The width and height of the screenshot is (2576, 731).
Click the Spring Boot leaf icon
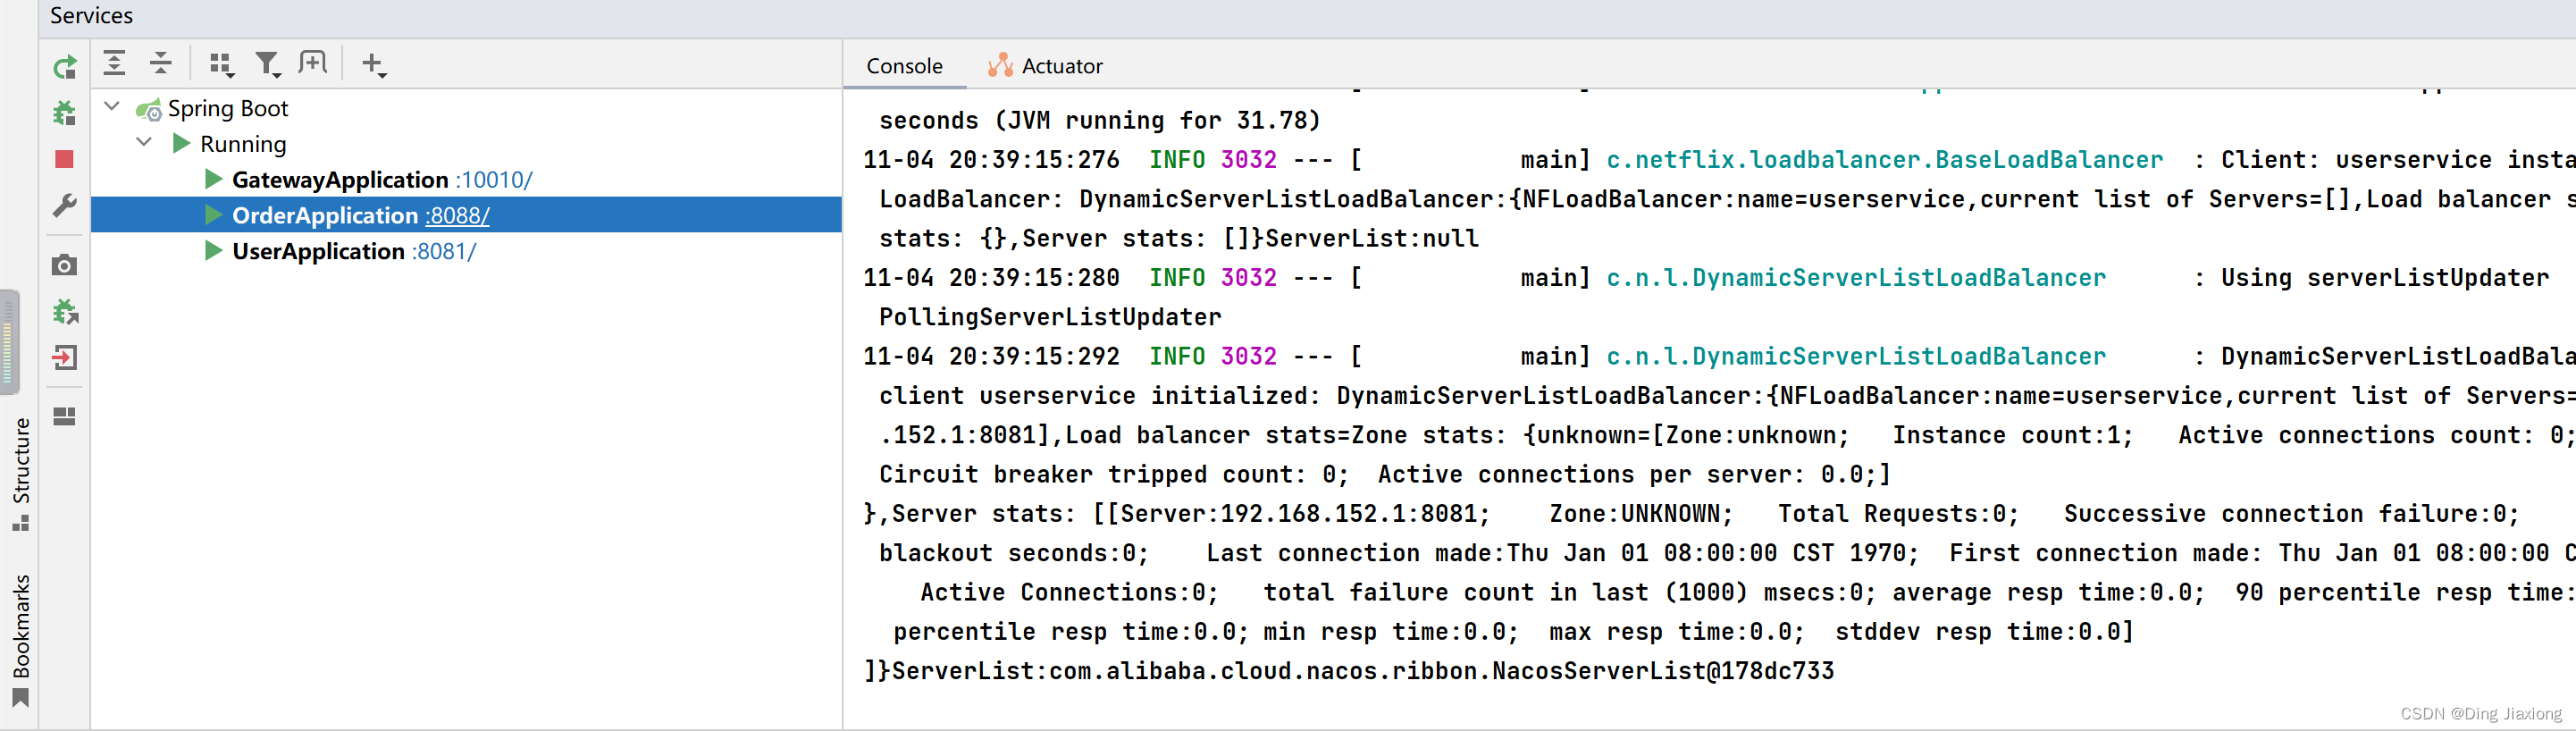pyautogui.click(x=149, y=109)
